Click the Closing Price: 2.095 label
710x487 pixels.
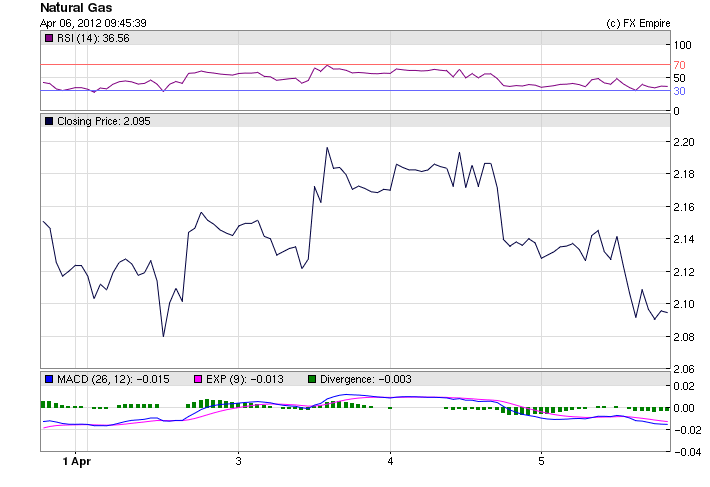[x=104, y=121]
